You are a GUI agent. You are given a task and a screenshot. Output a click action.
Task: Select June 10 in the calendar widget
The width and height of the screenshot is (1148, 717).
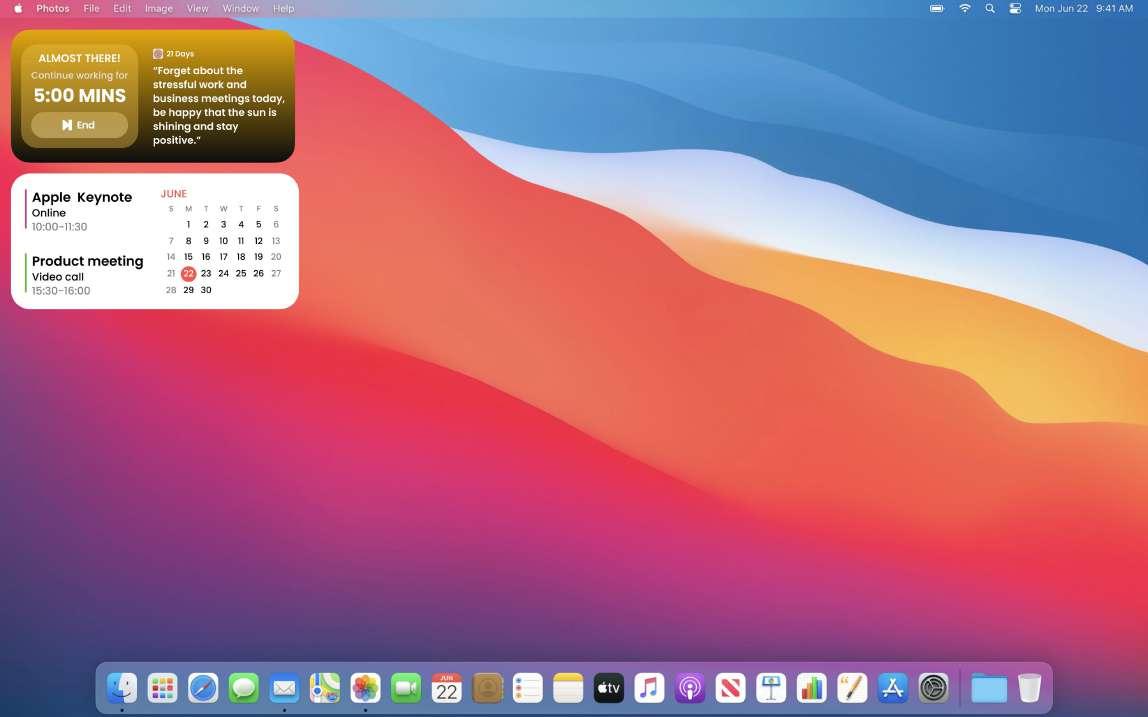(x=223, y=241)
